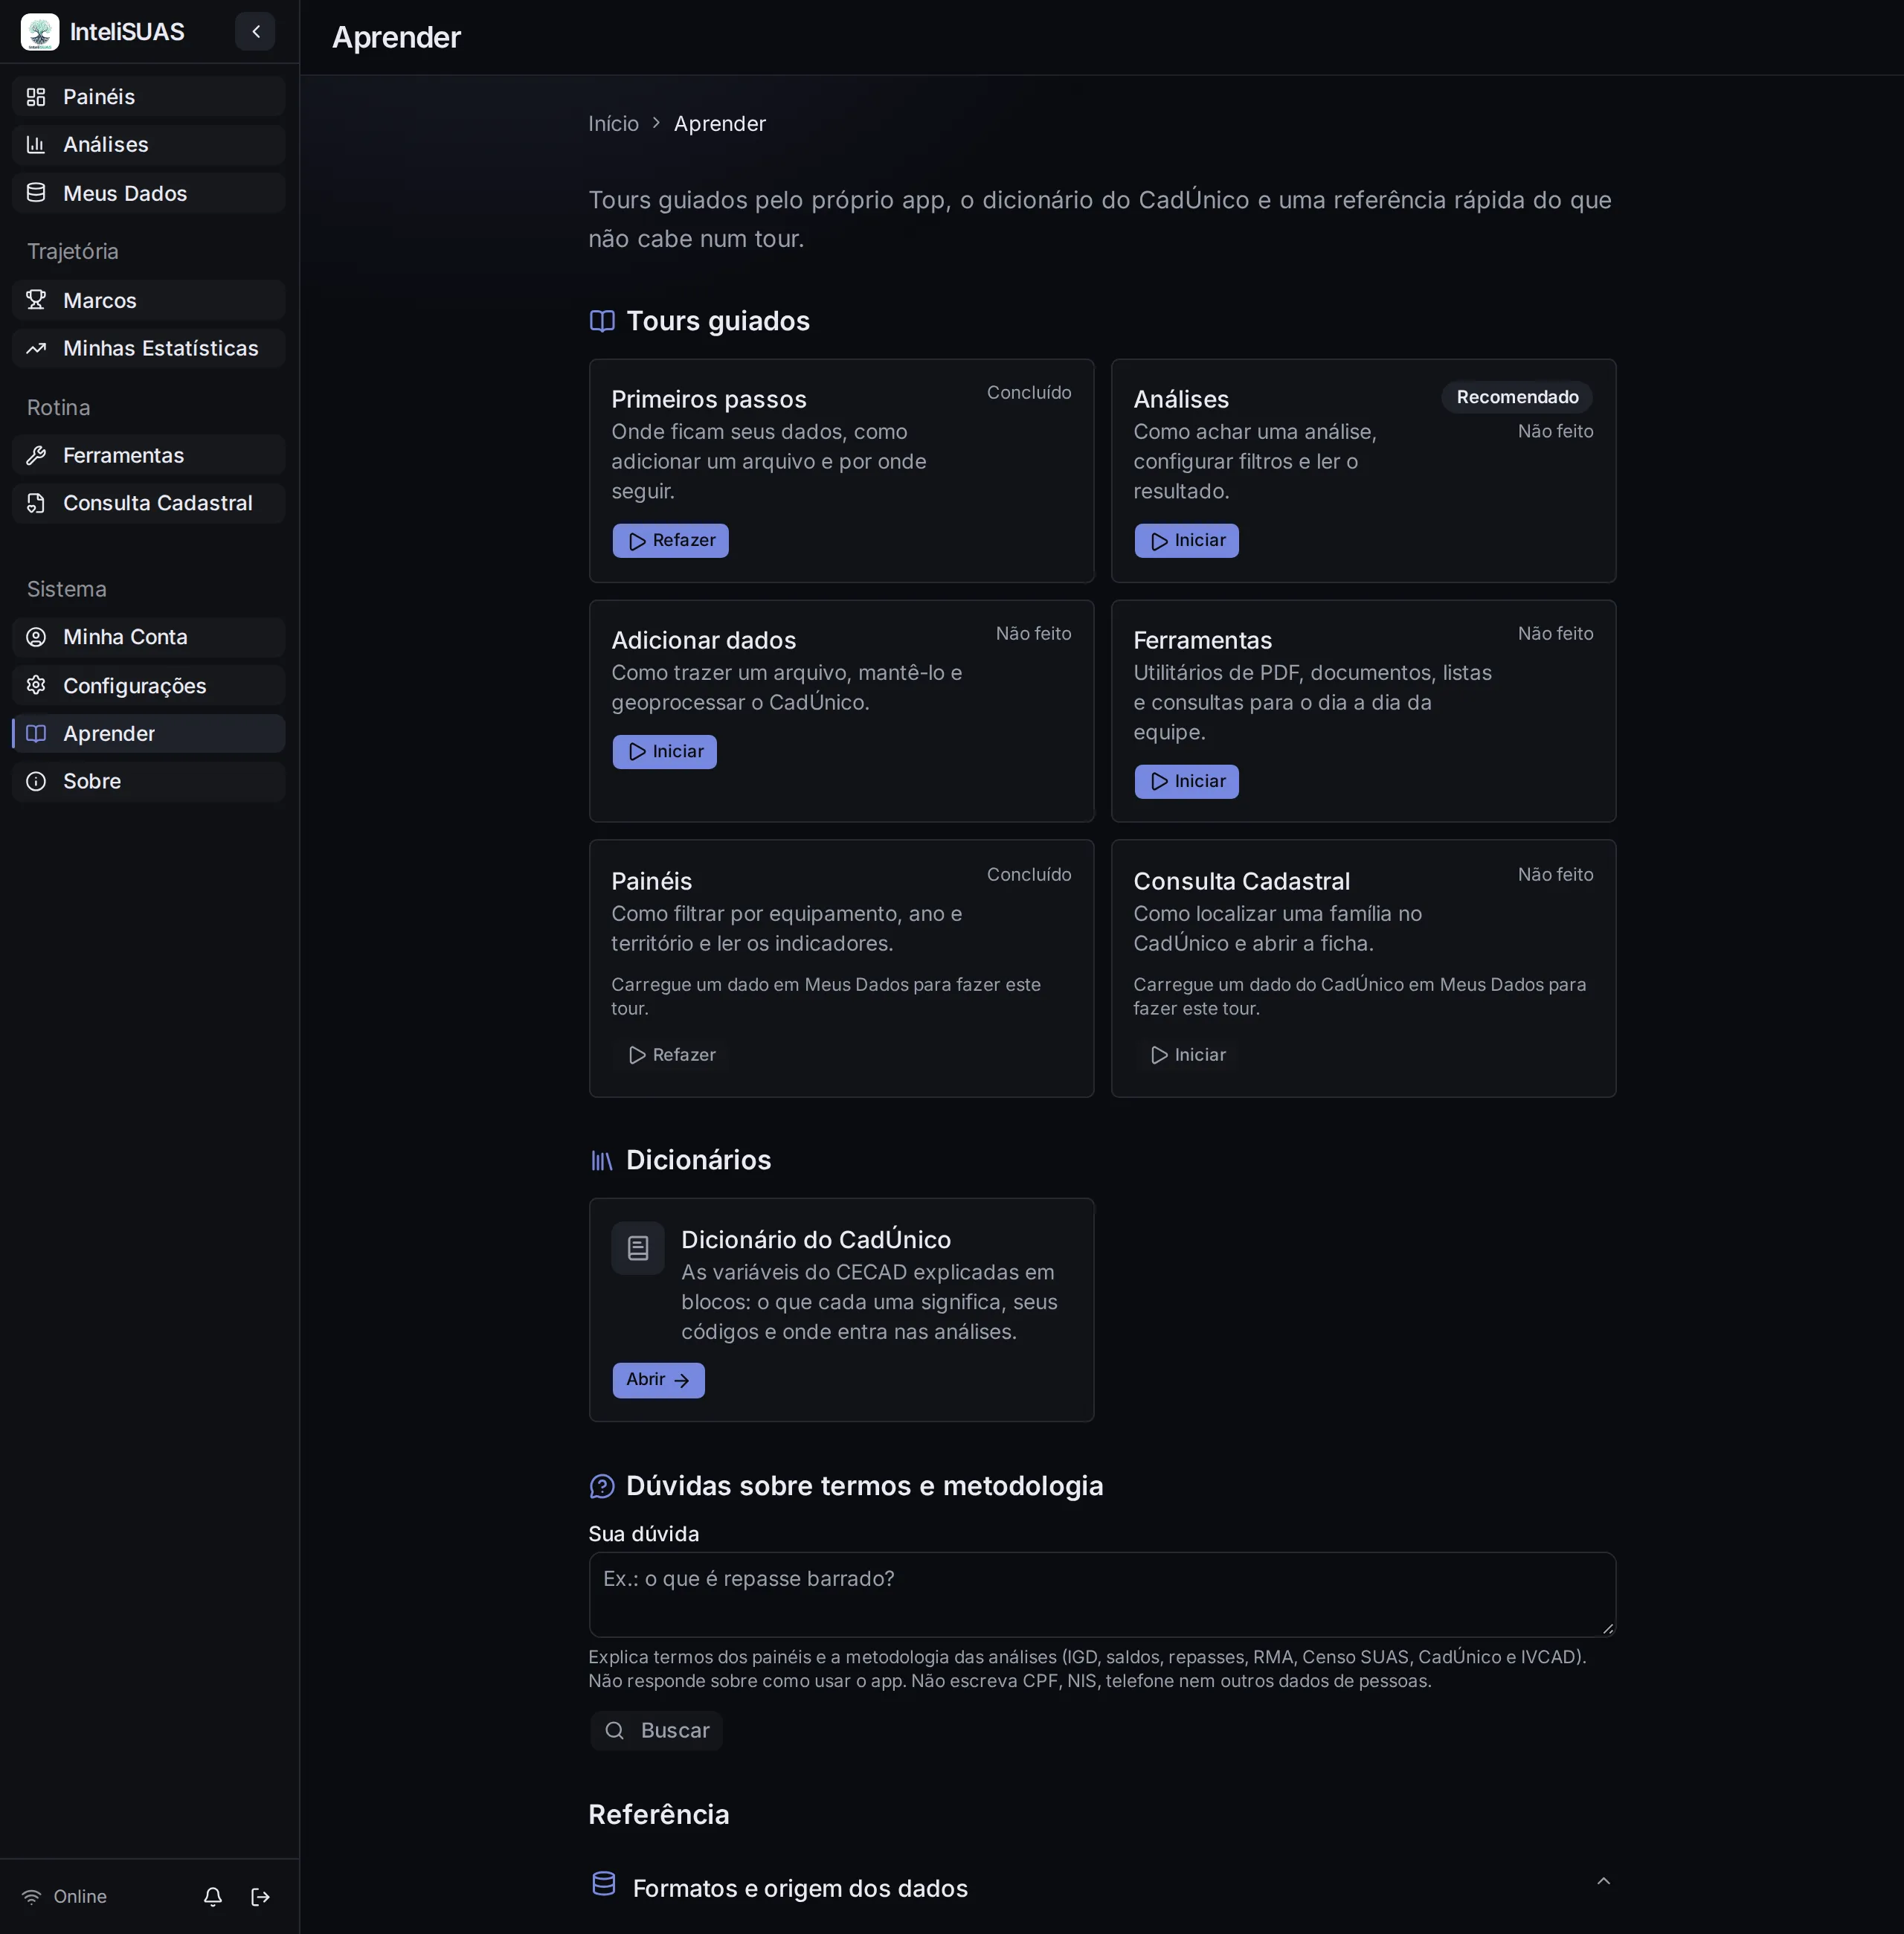This screenshot has width=1904, height=1934.
Task: Open Painéis in the sidebar
Action: tap(149, 96)
